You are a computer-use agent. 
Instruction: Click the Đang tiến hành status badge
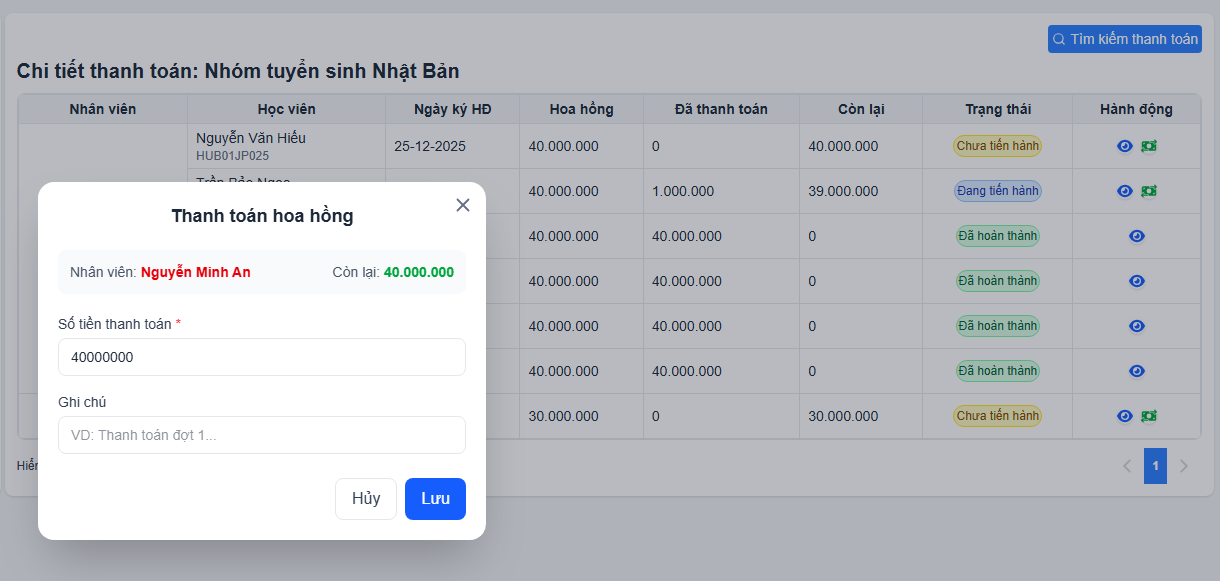click(998, 191)
